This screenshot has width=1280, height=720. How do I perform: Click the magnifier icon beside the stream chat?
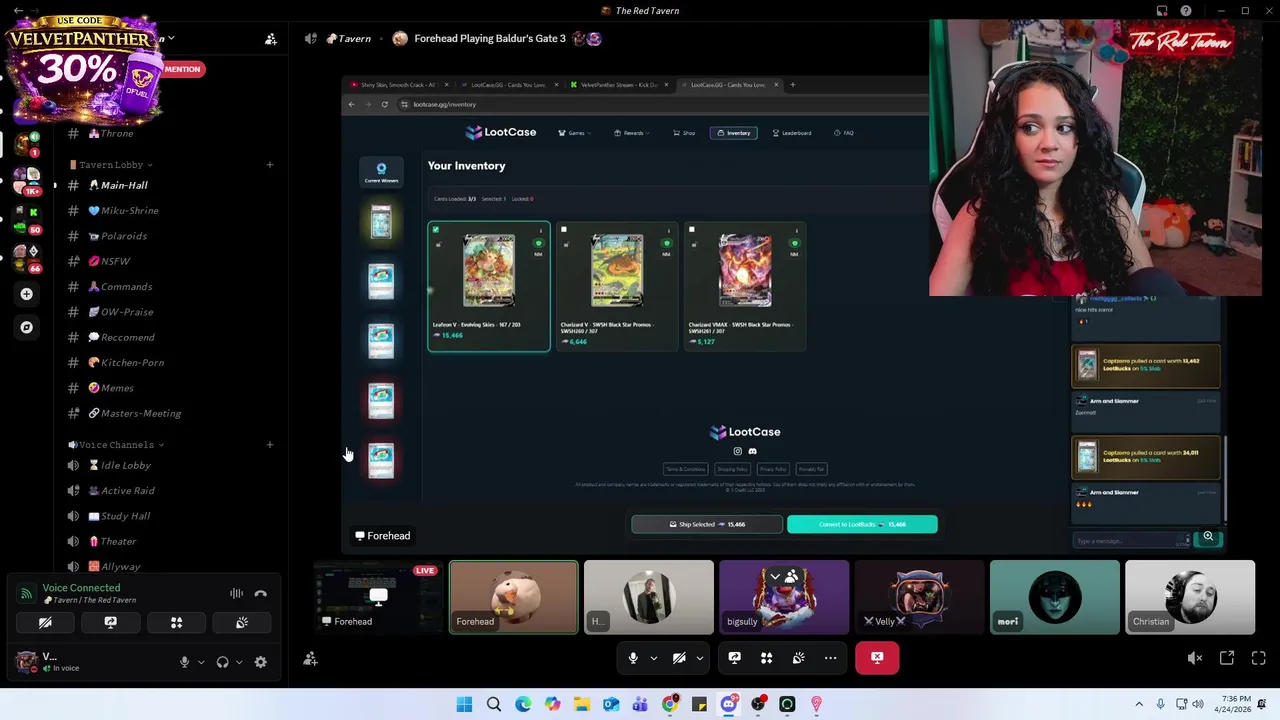[1208, 537]
